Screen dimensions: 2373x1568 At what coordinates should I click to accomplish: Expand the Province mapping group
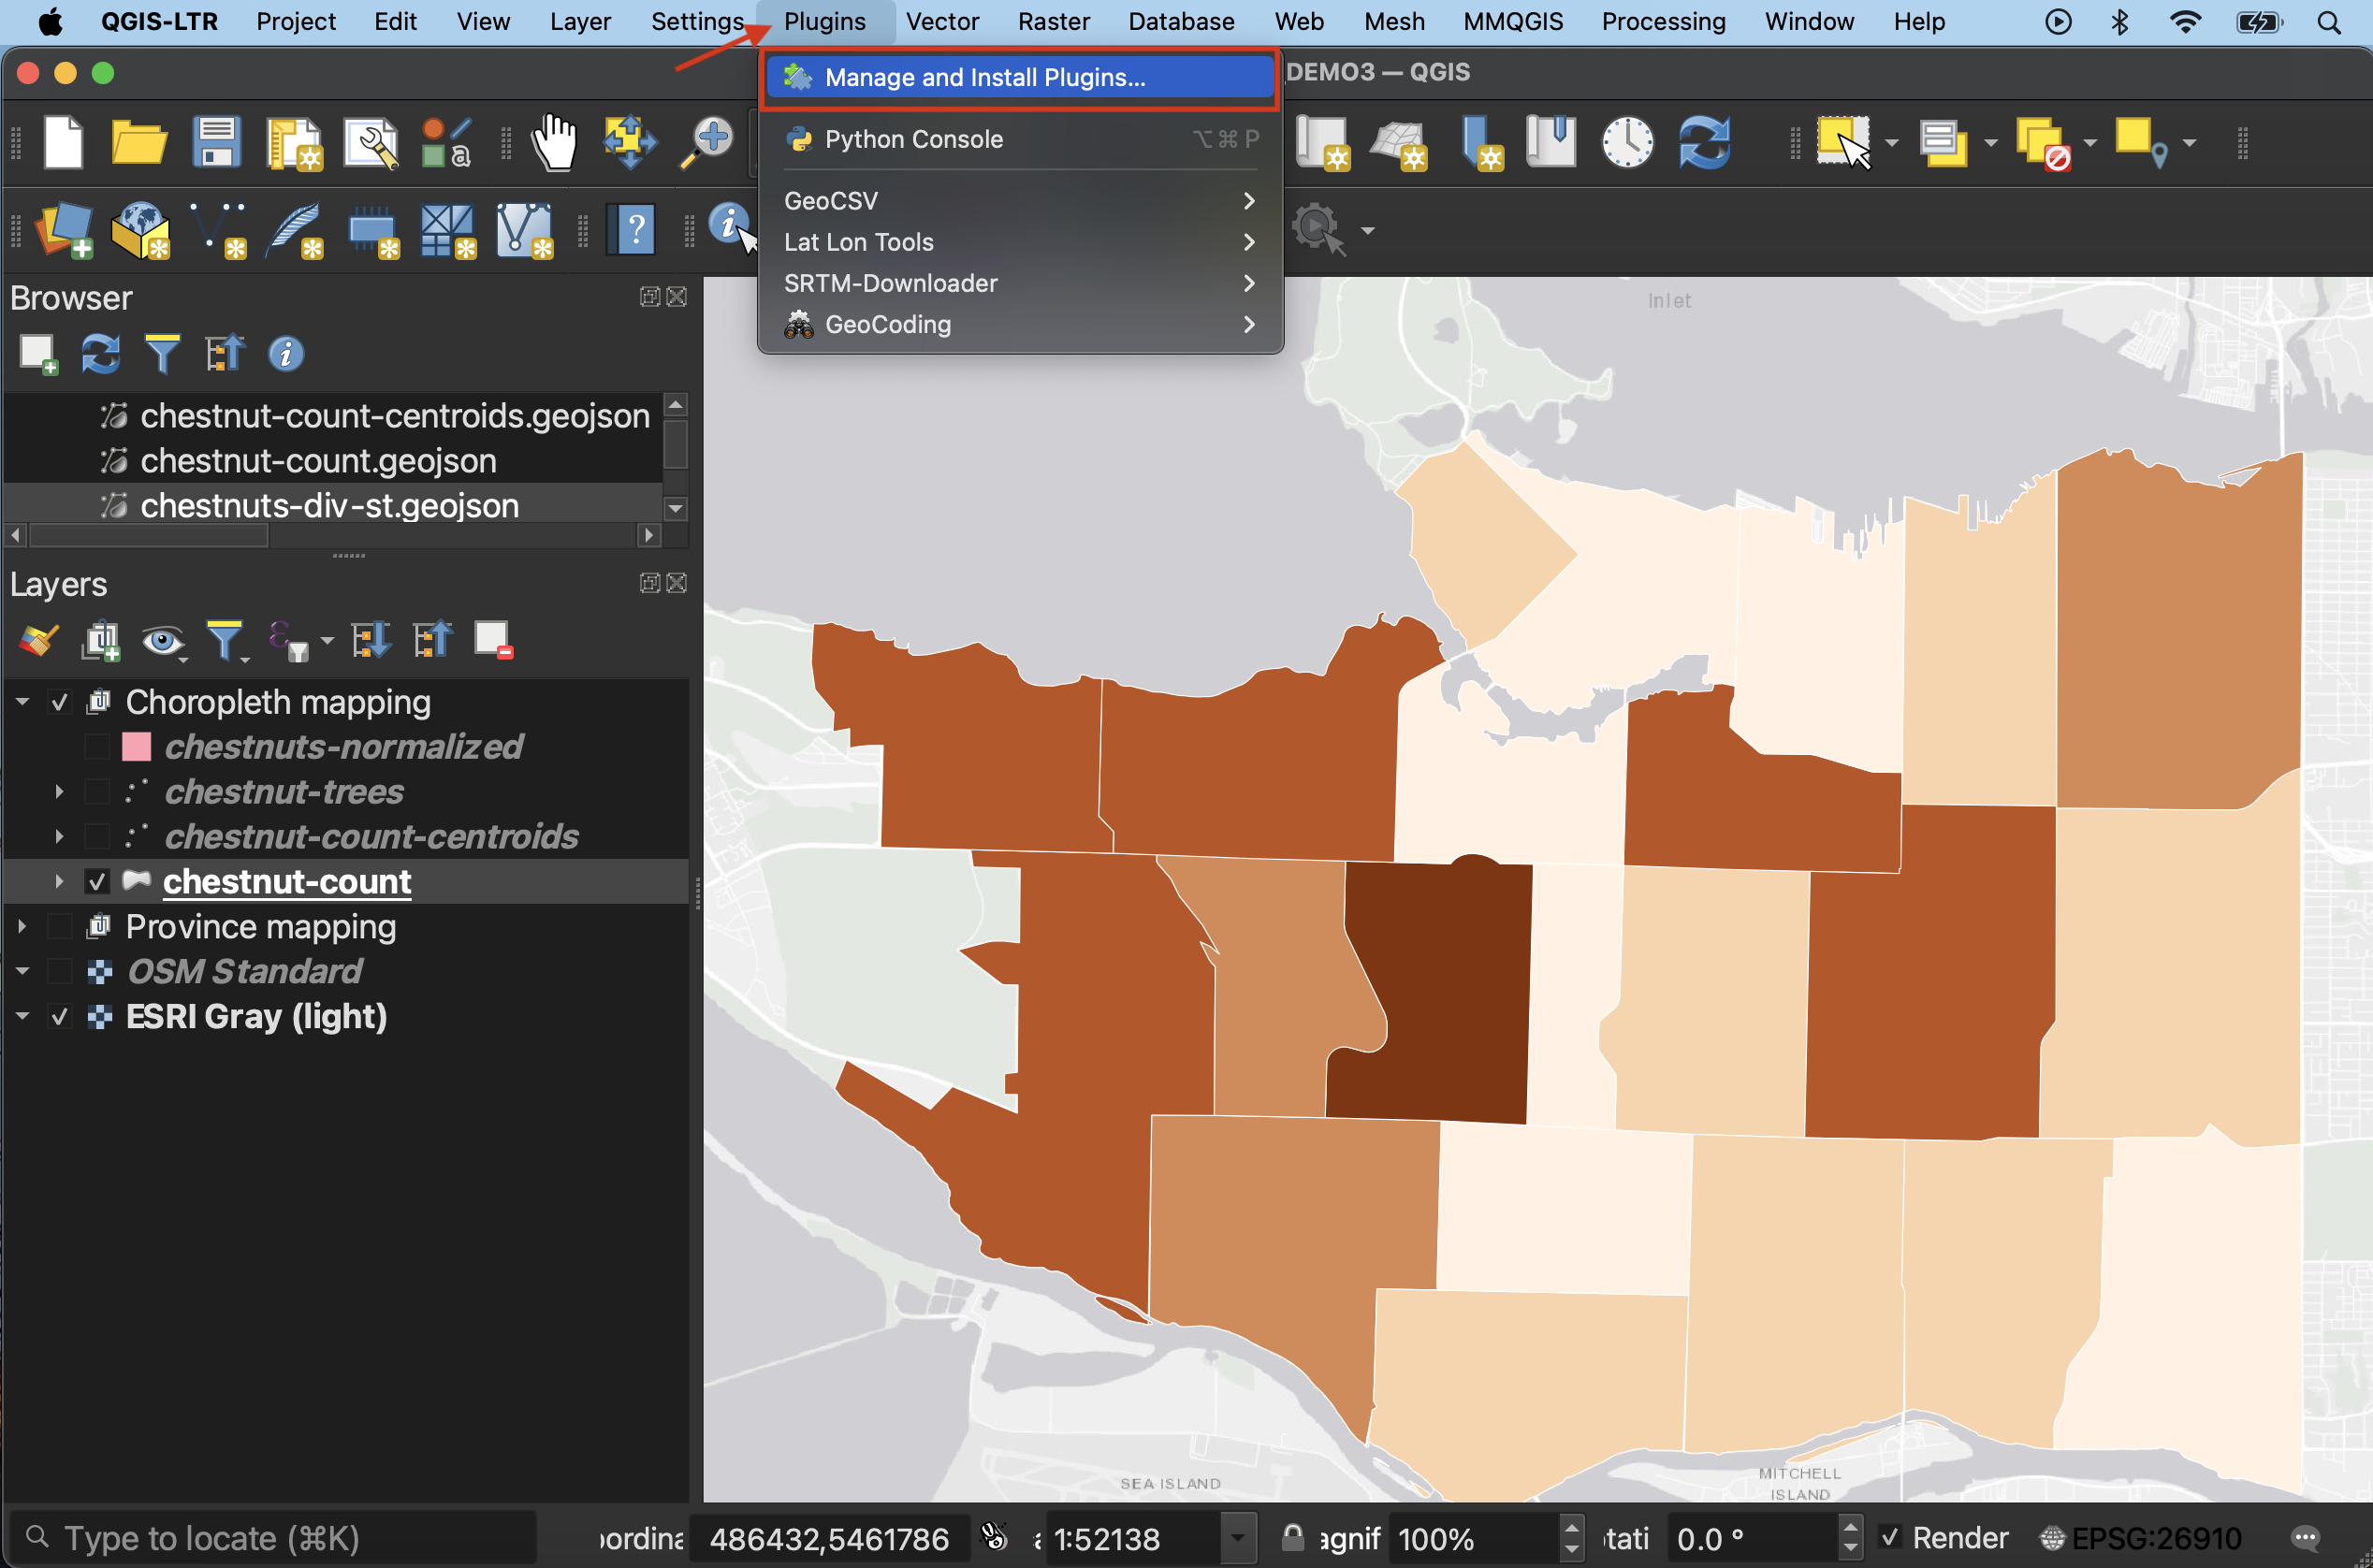point(22,927)
